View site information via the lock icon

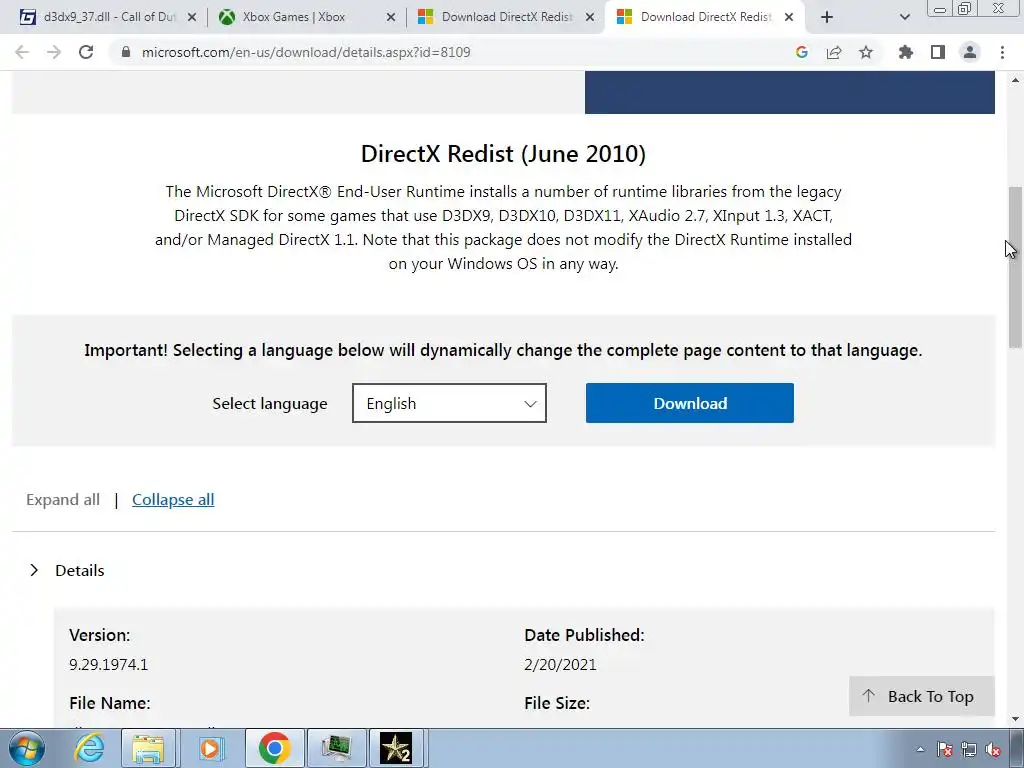(126, 52)
